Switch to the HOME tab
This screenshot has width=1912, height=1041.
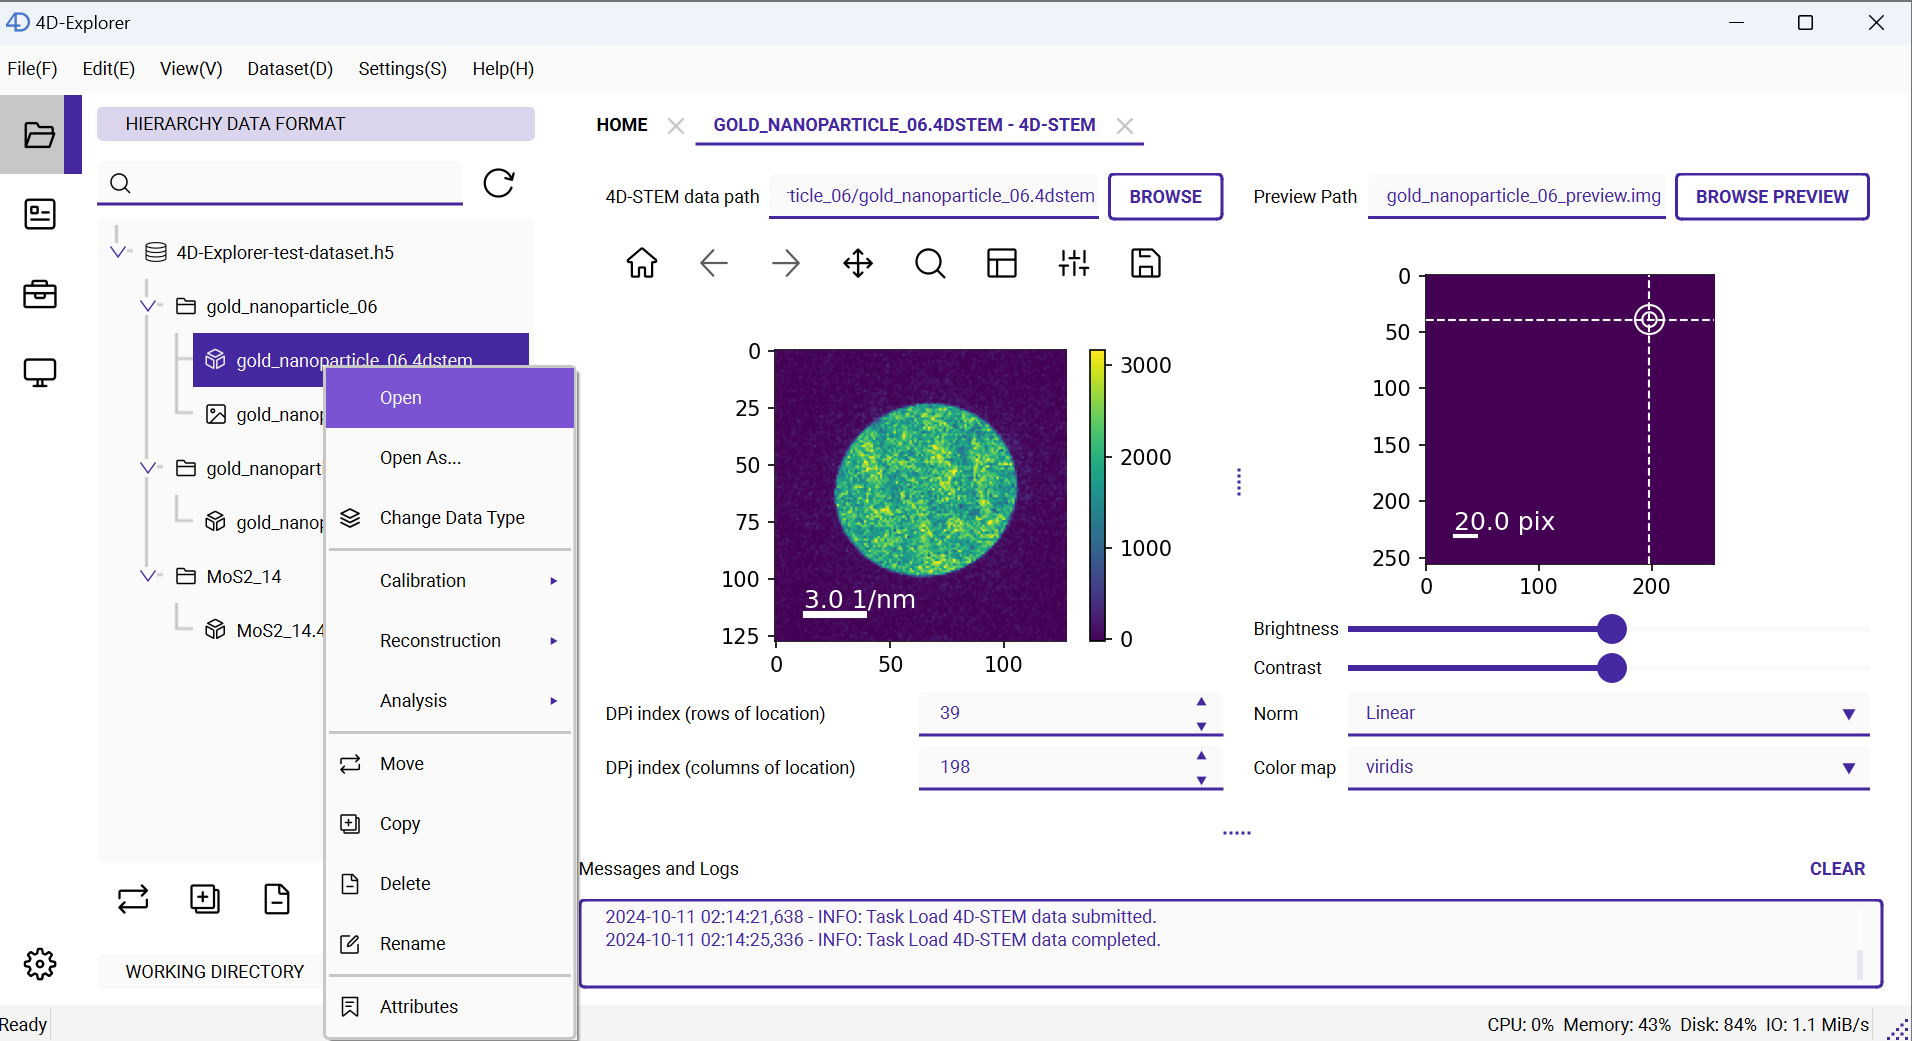pyautogui.click(x=622, y=125)
